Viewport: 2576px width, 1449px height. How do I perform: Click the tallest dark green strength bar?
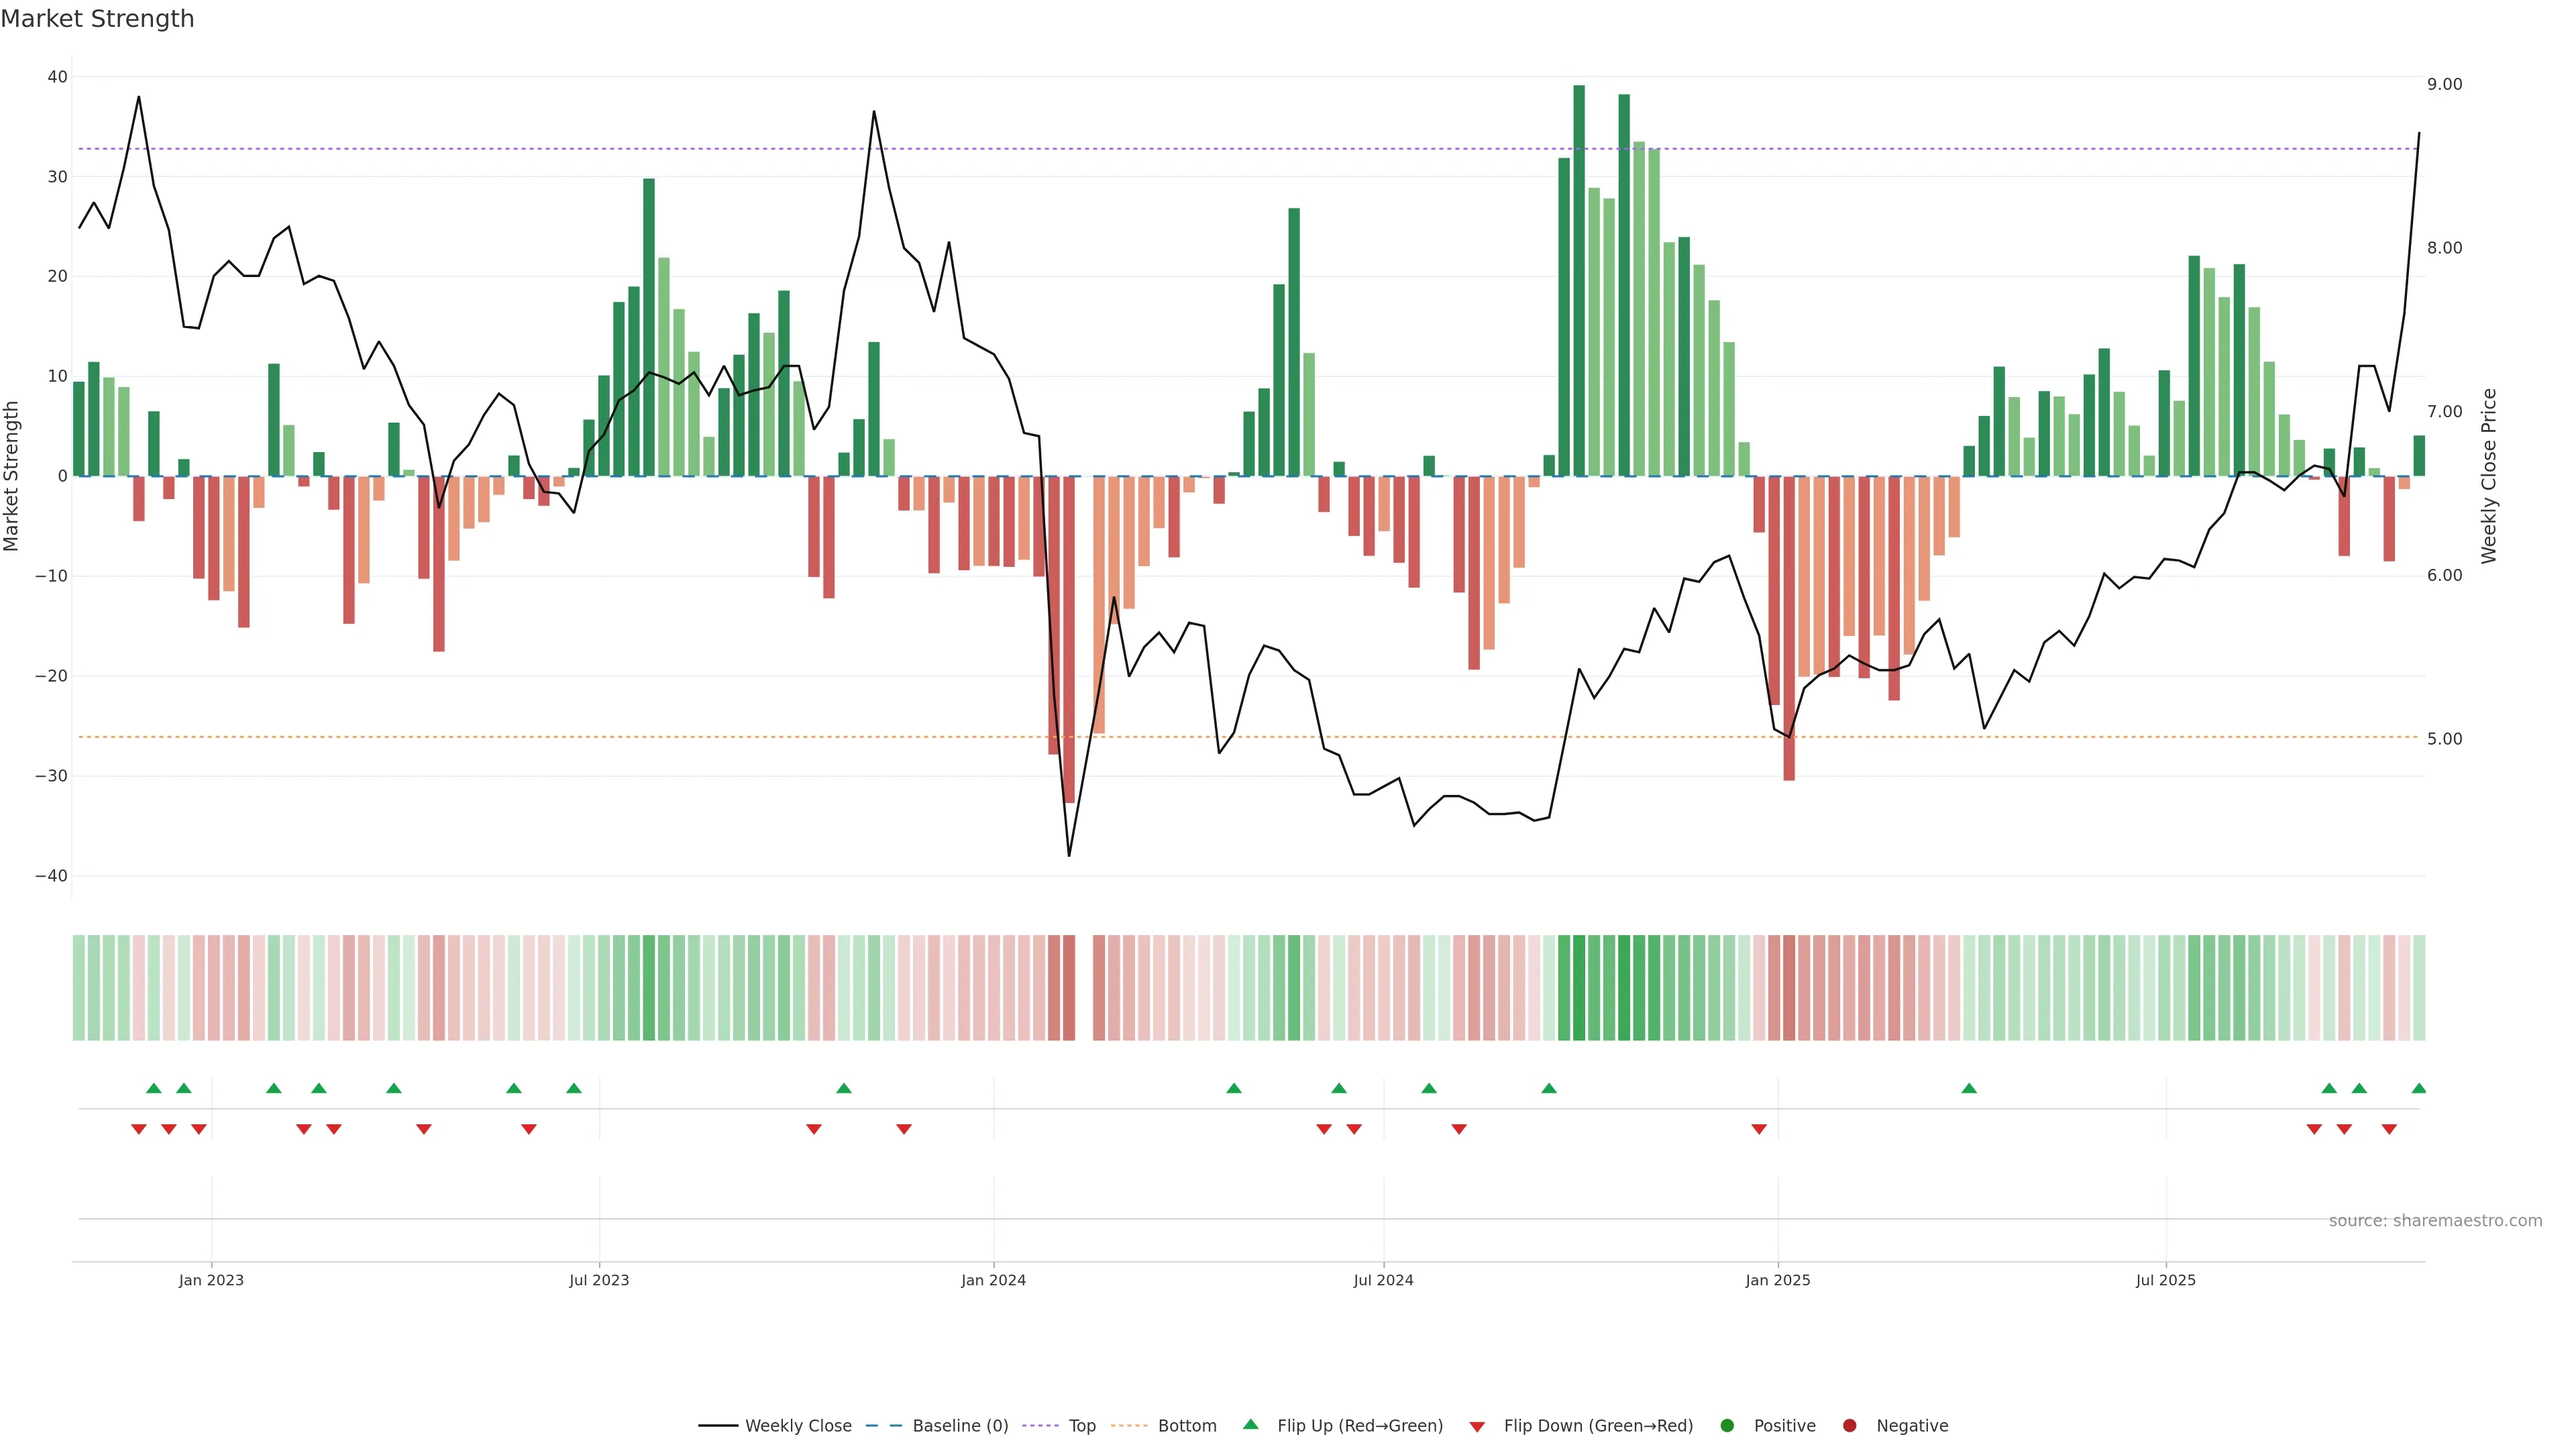[x=1579, y=280]
